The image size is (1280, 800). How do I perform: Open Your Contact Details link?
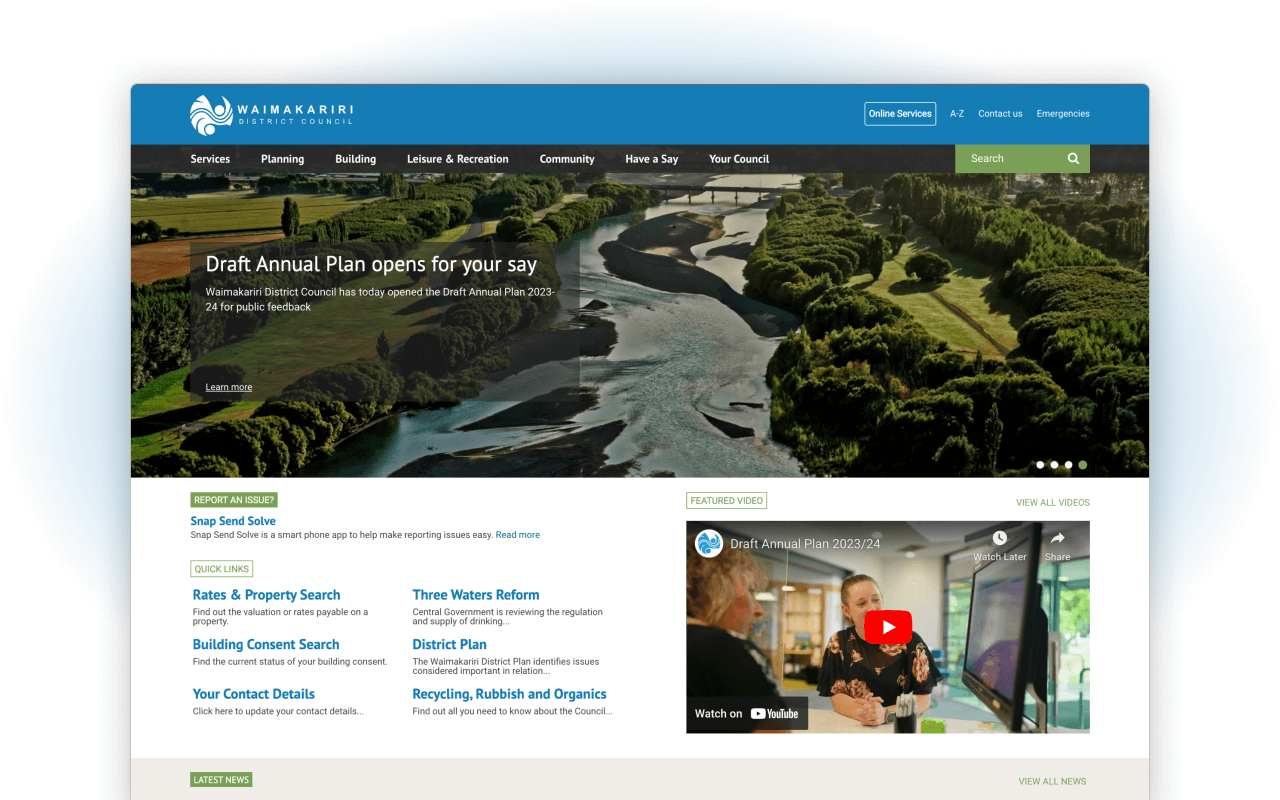[x=254, y=694]
